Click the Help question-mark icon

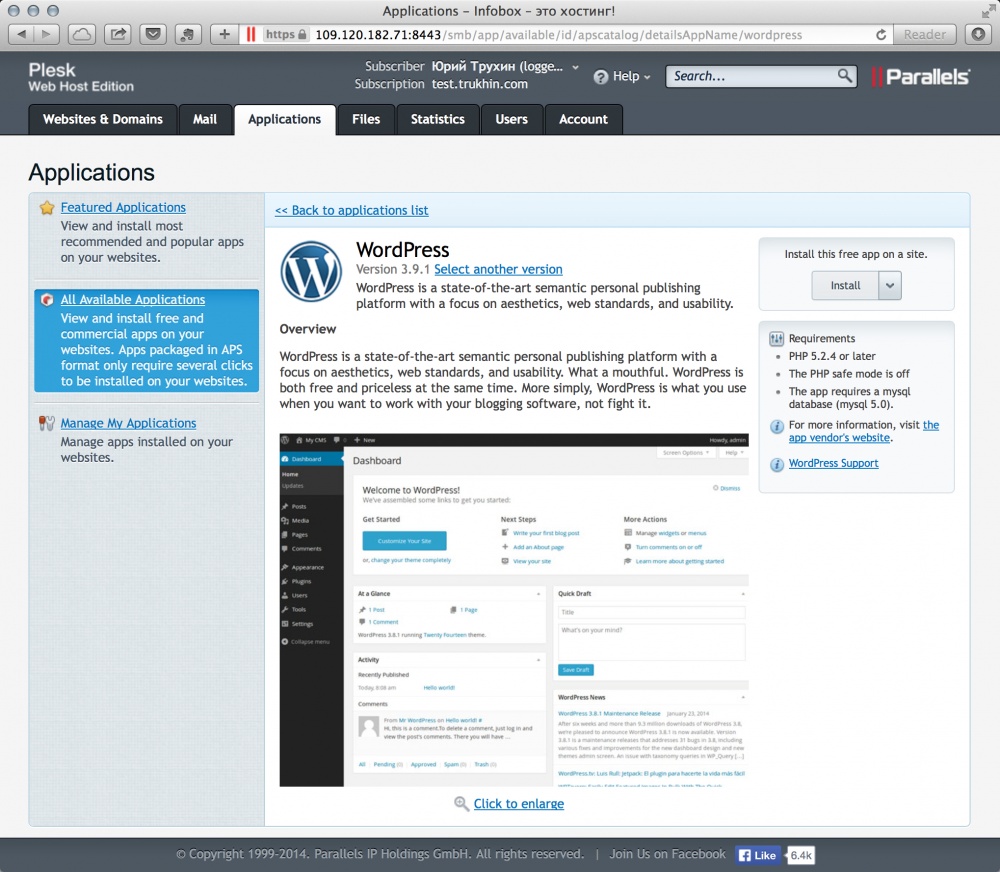click(598, 76)
